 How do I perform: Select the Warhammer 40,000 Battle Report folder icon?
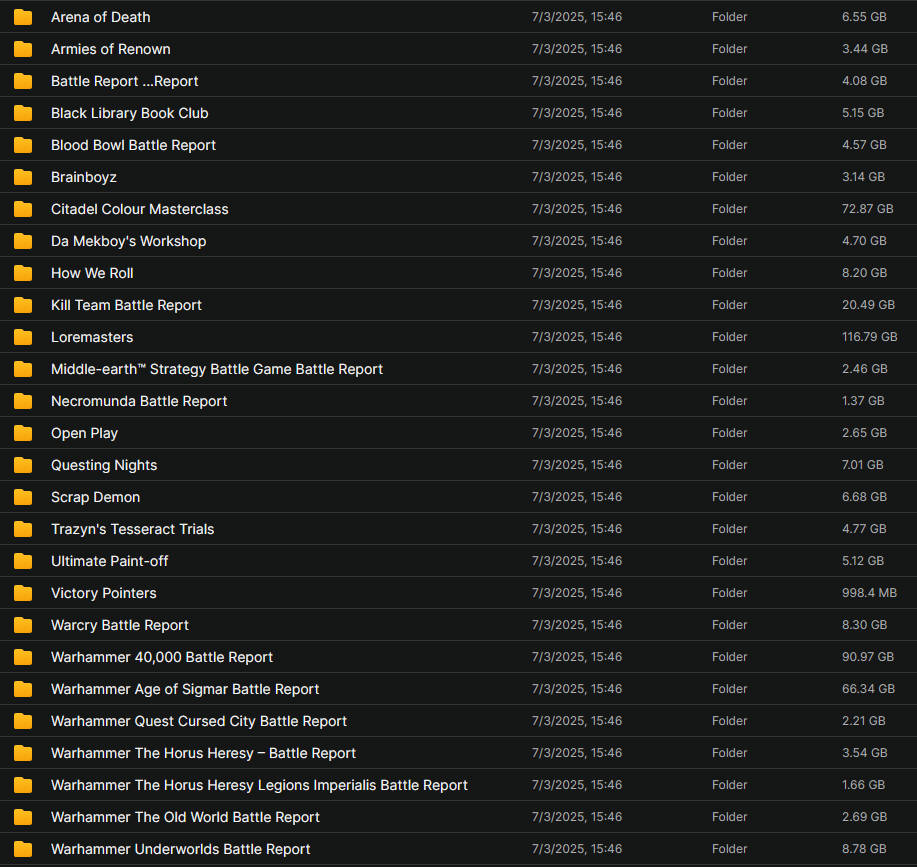coord(23,657)
